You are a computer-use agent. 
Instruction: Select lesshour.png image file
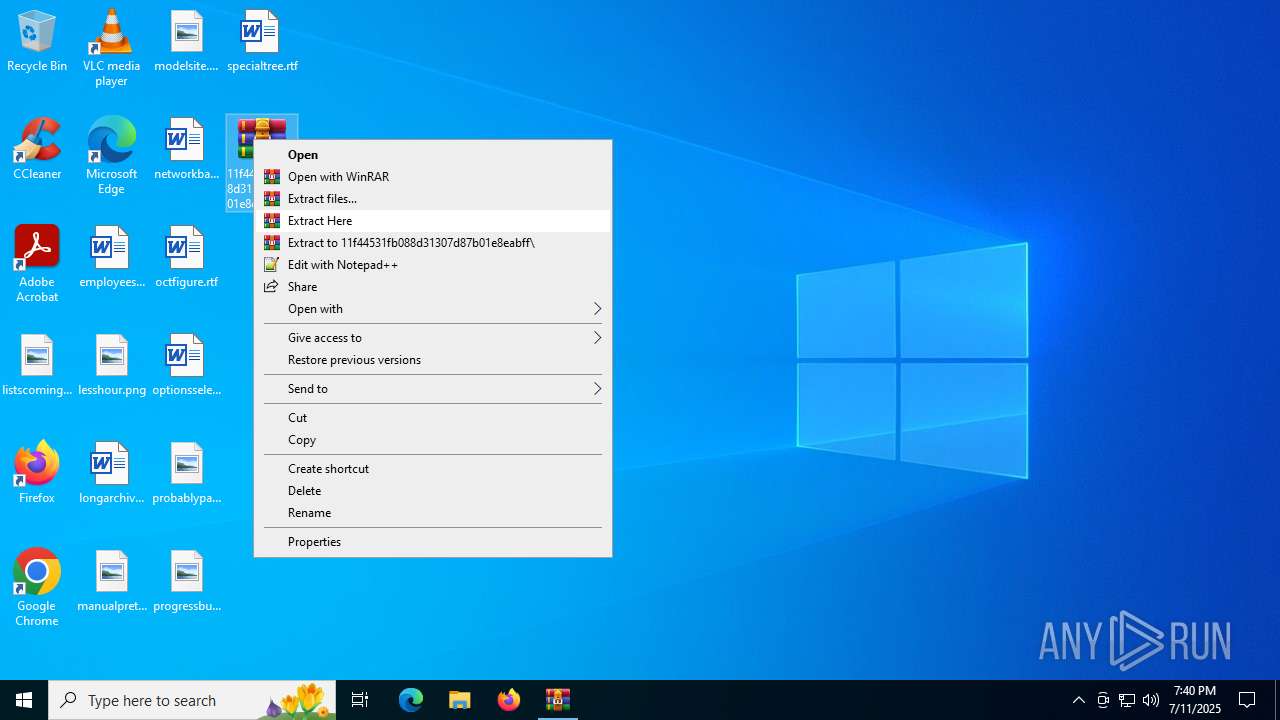pyautogui.click(x=111, y=366)
